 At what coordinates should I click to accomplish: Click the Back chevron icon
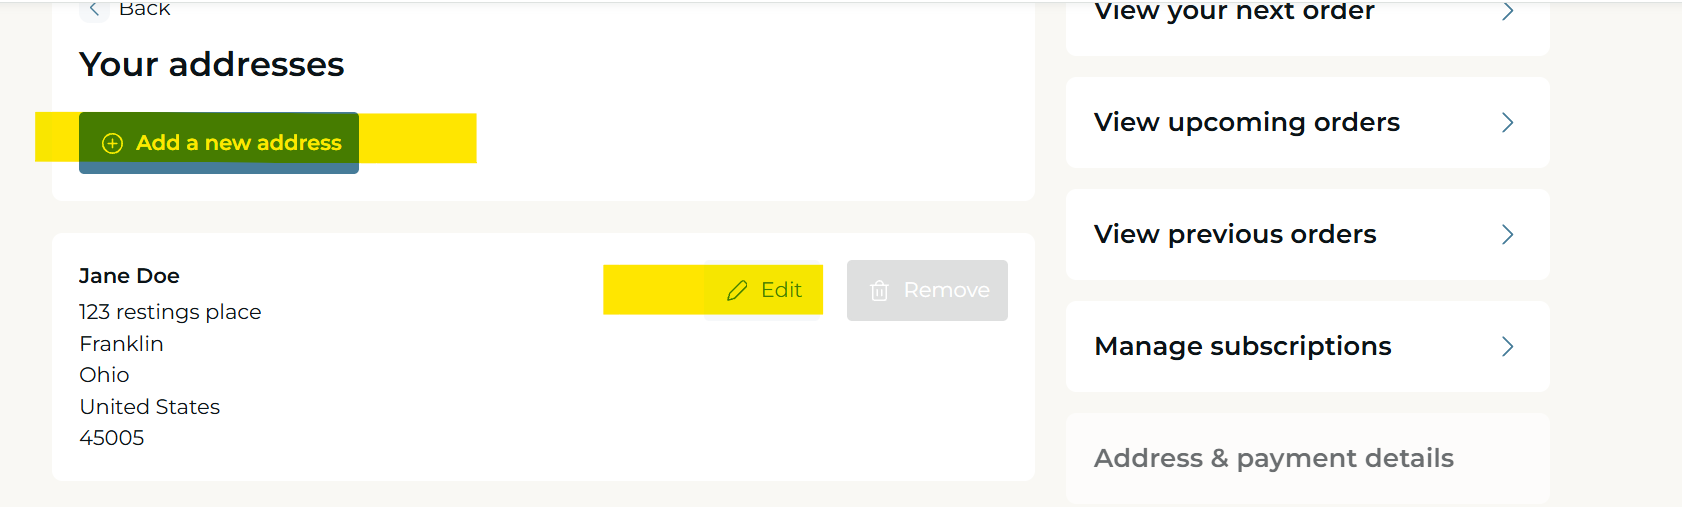(x=94, y=9)
